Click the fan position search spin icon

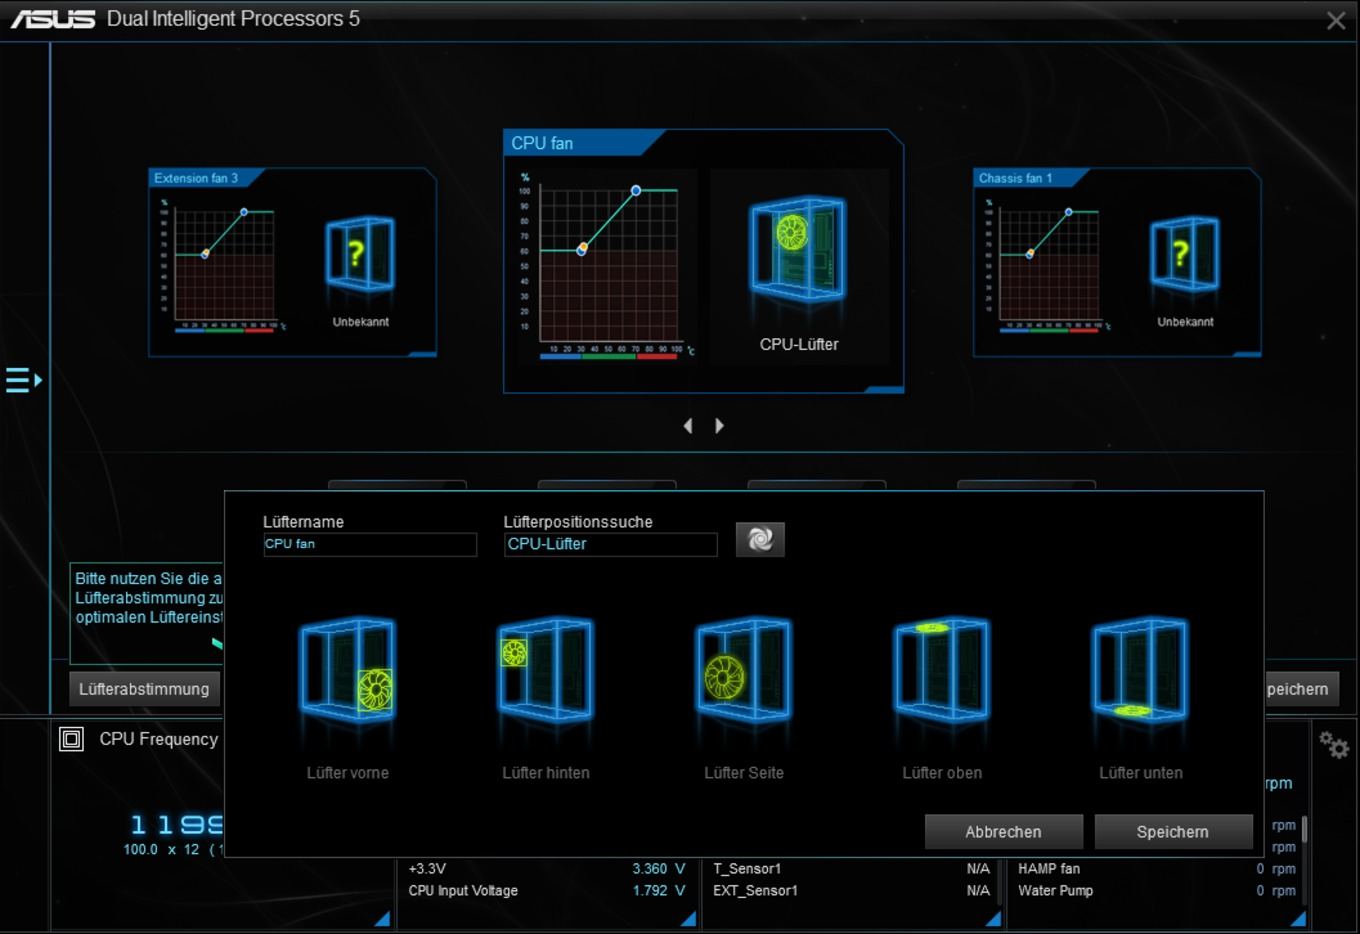760,540
